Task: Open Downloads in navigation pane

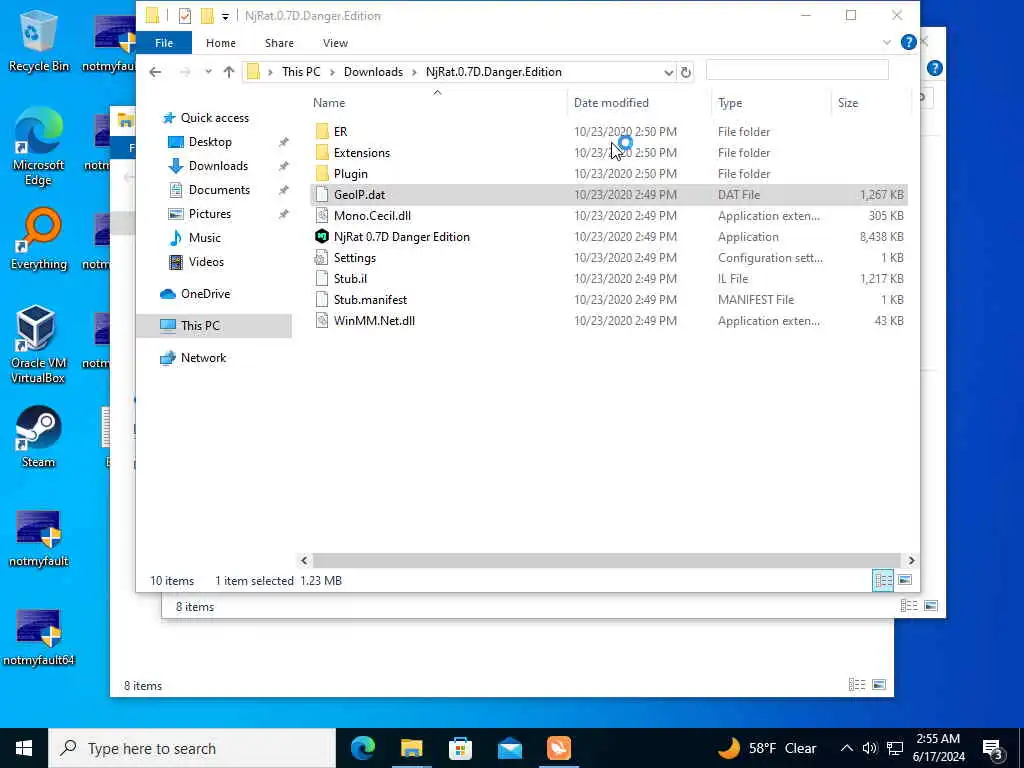Action: [x=218, y=166]
